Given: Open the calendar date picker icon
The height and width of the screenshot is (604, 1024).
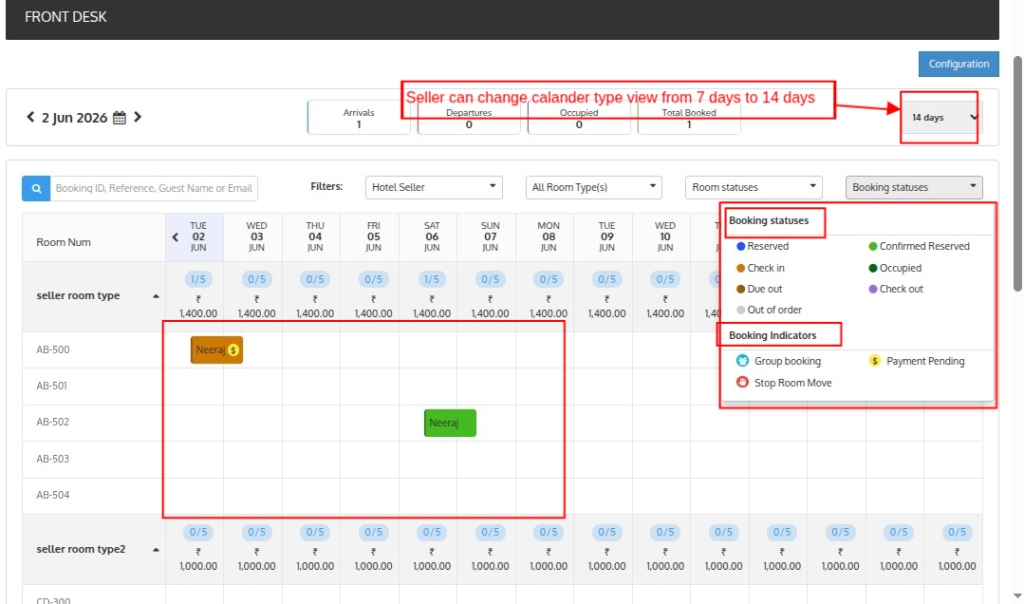Looking at the screenshot, I should (120, 118).
